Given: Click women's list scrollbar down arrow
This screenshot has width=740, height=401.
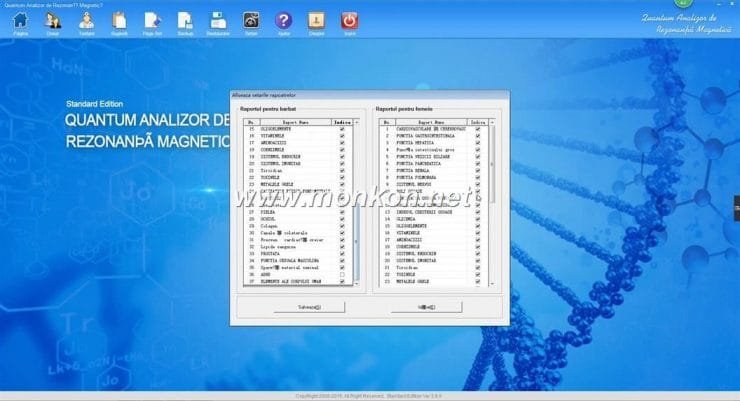Looking at the screenshot, I should click(x=492, y=284).
